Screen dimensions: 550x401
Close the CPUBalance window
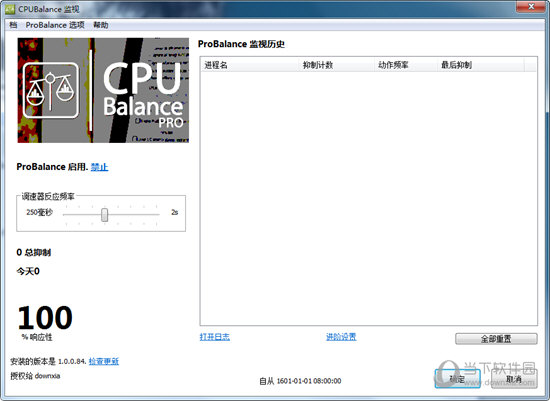531,7
